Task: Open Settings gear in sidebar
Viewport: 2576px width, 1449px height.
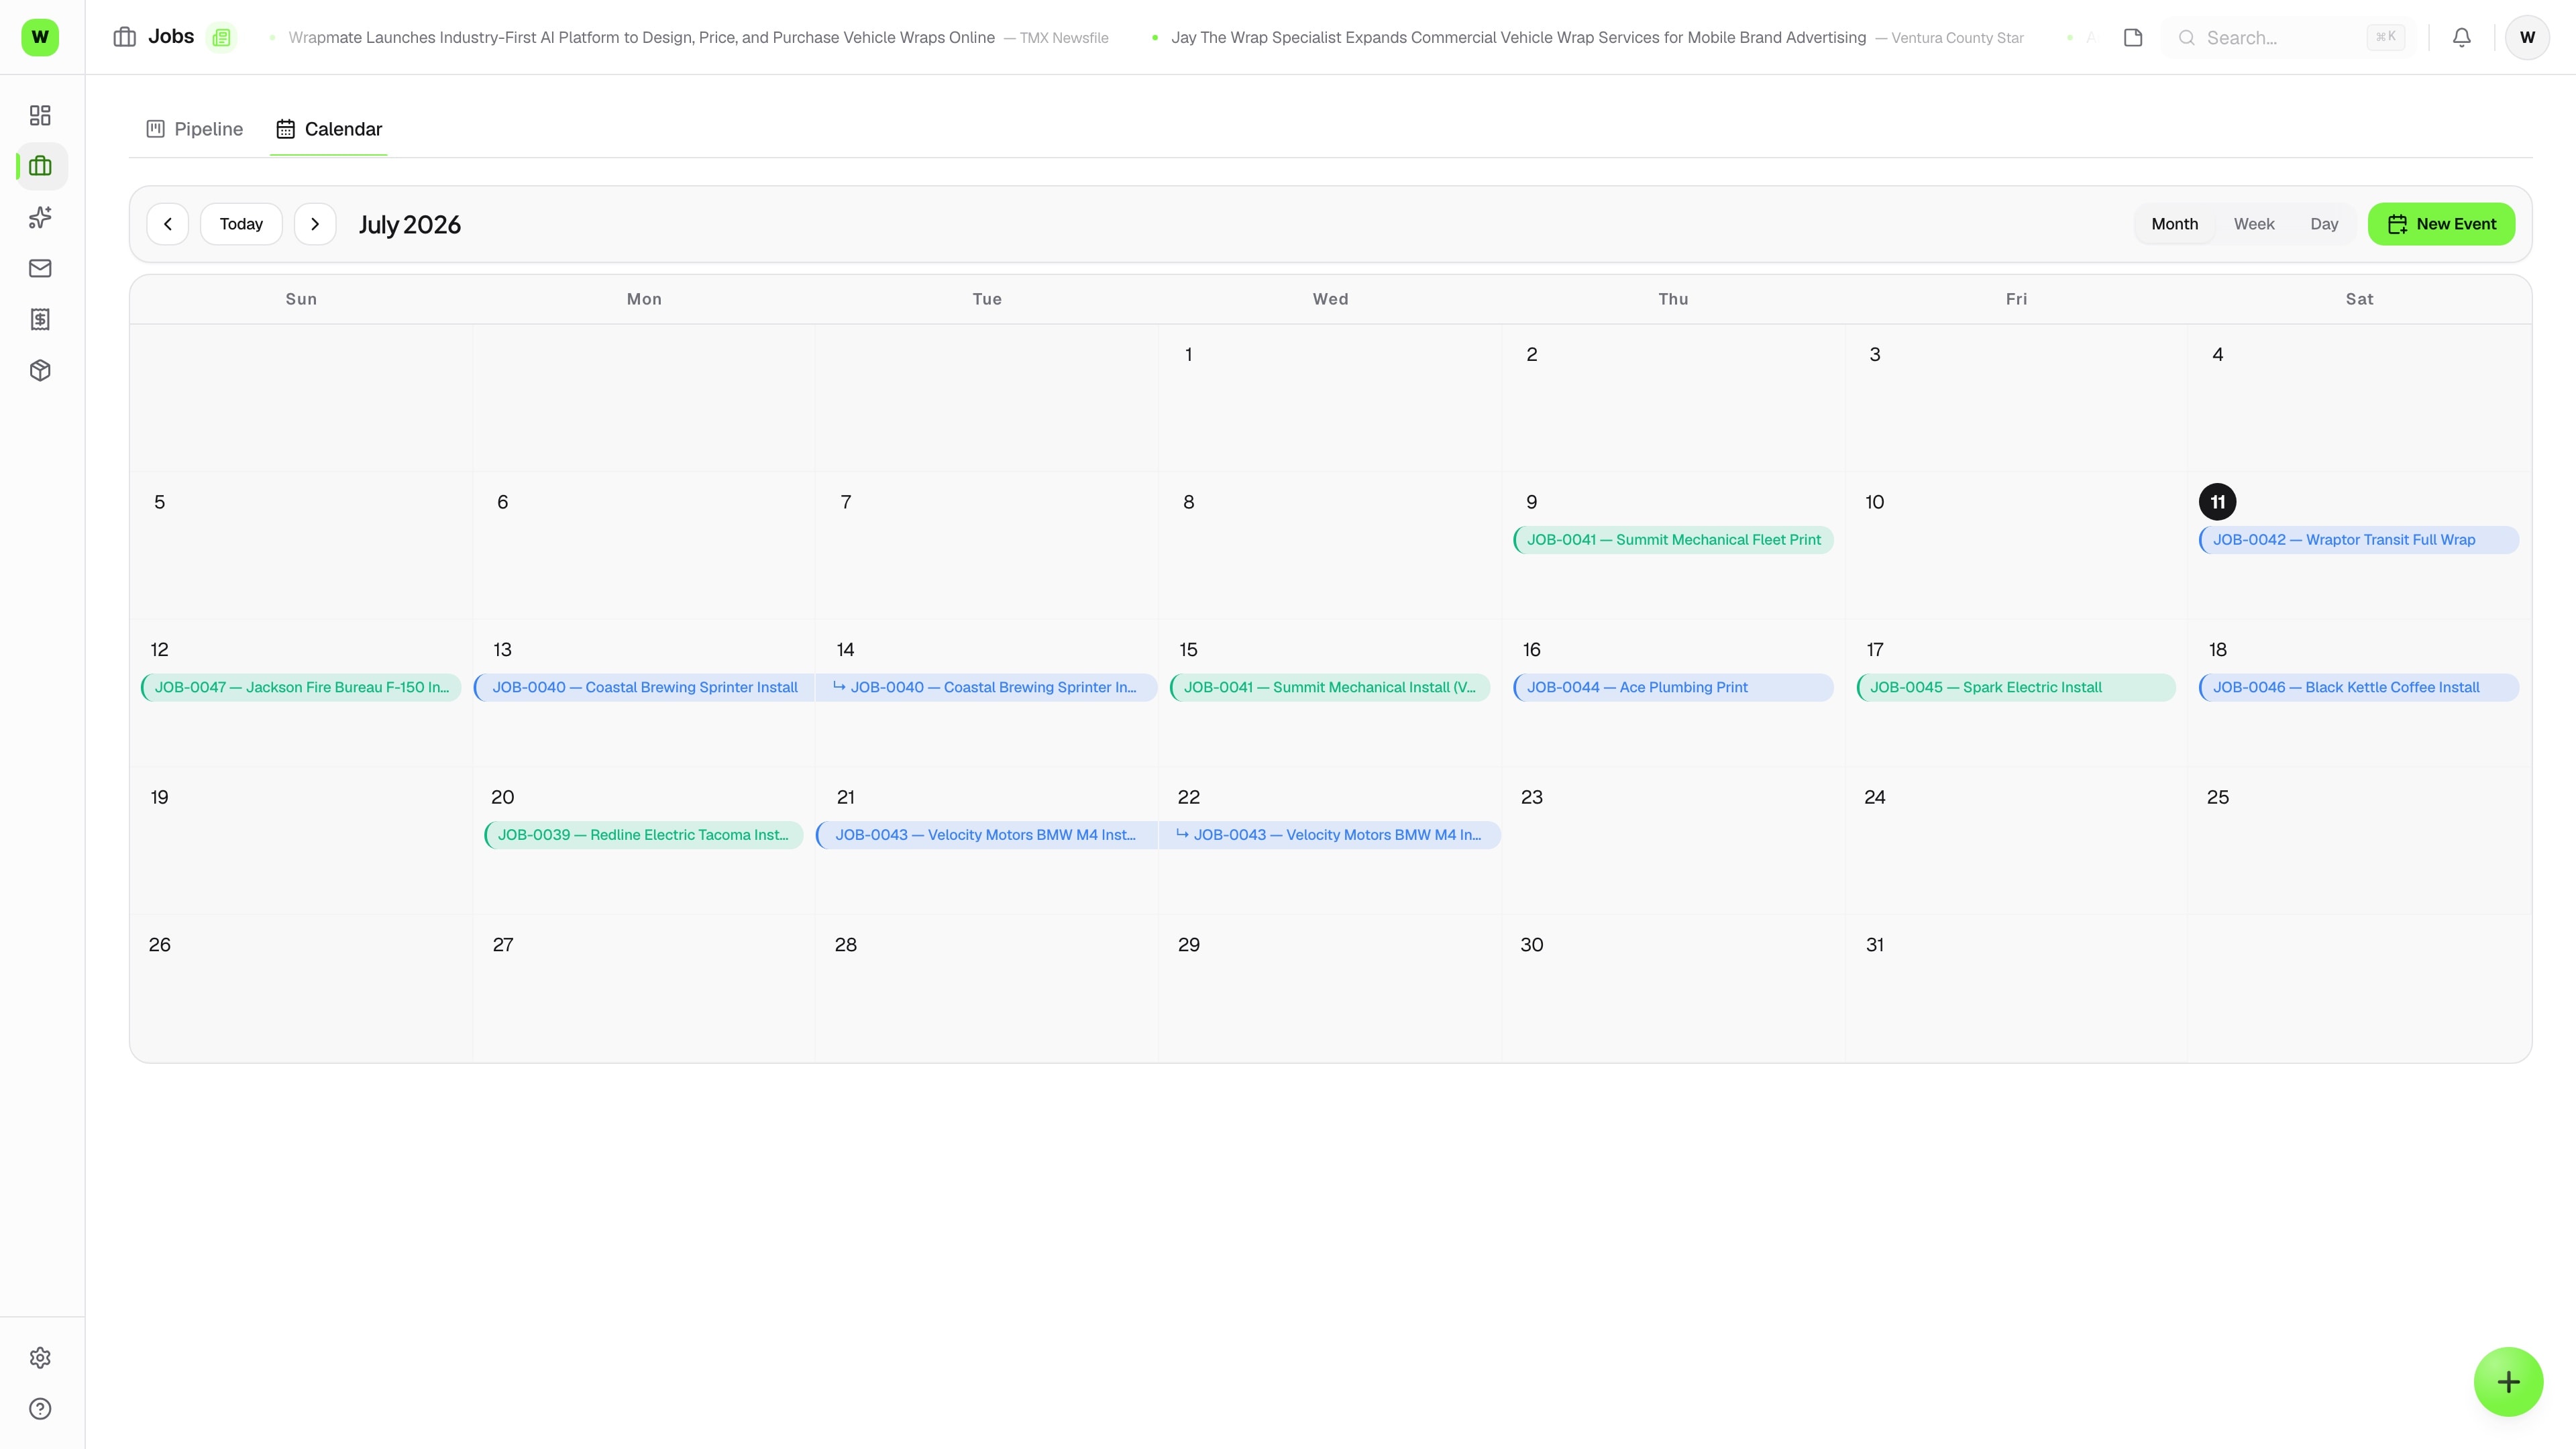Action: coord(40,1358)
